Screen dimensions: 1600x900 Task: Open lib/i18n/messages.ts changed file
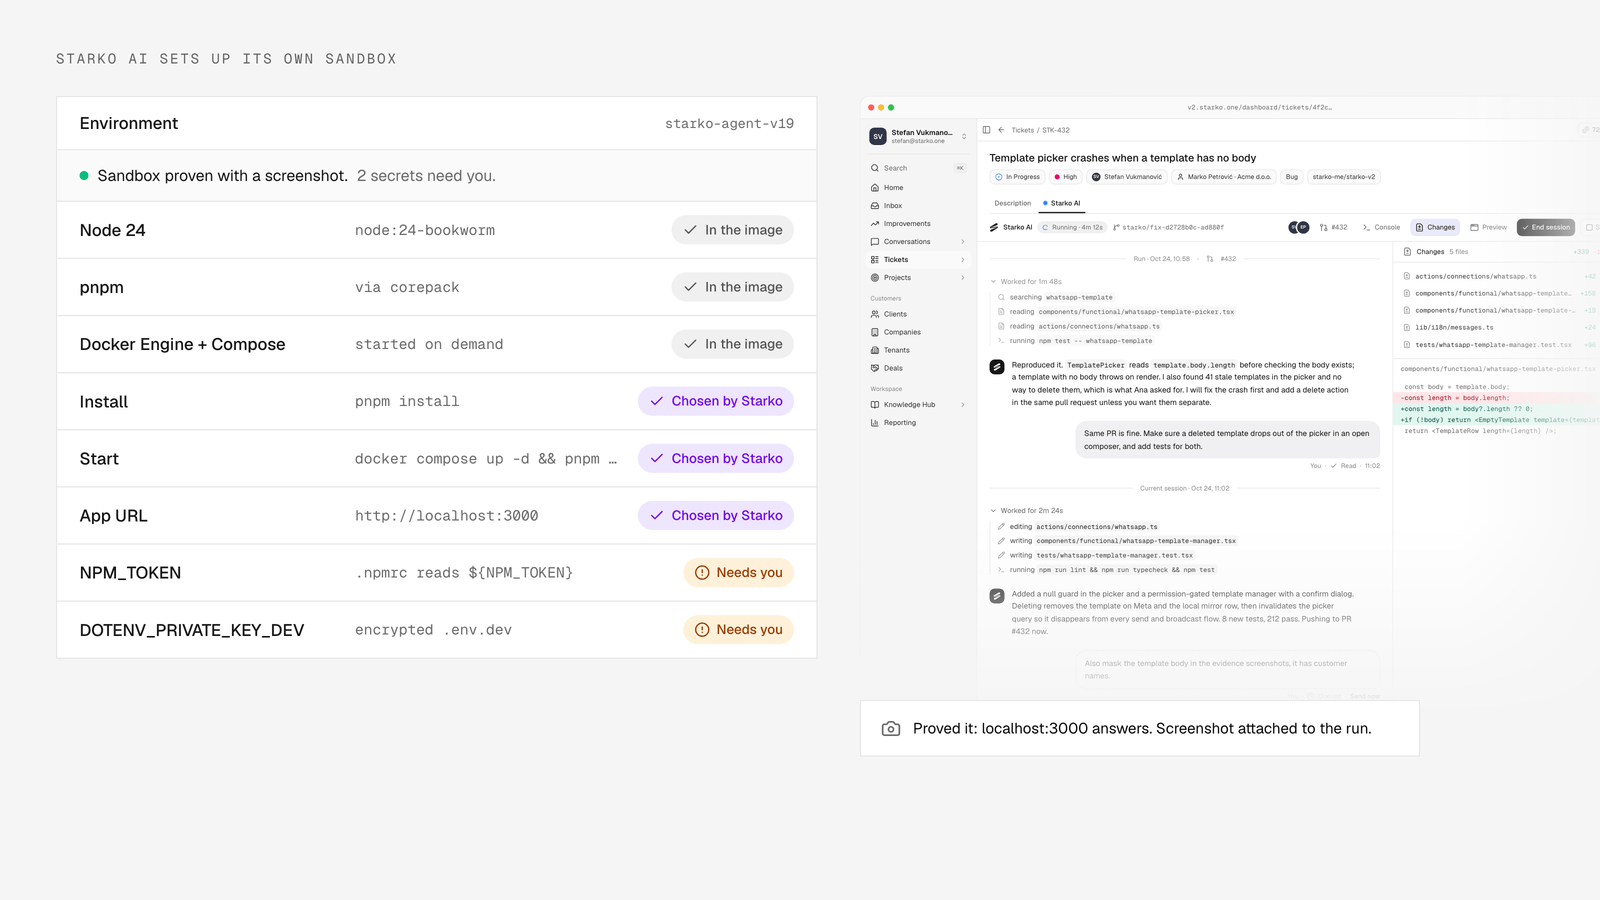(1453, 327)
